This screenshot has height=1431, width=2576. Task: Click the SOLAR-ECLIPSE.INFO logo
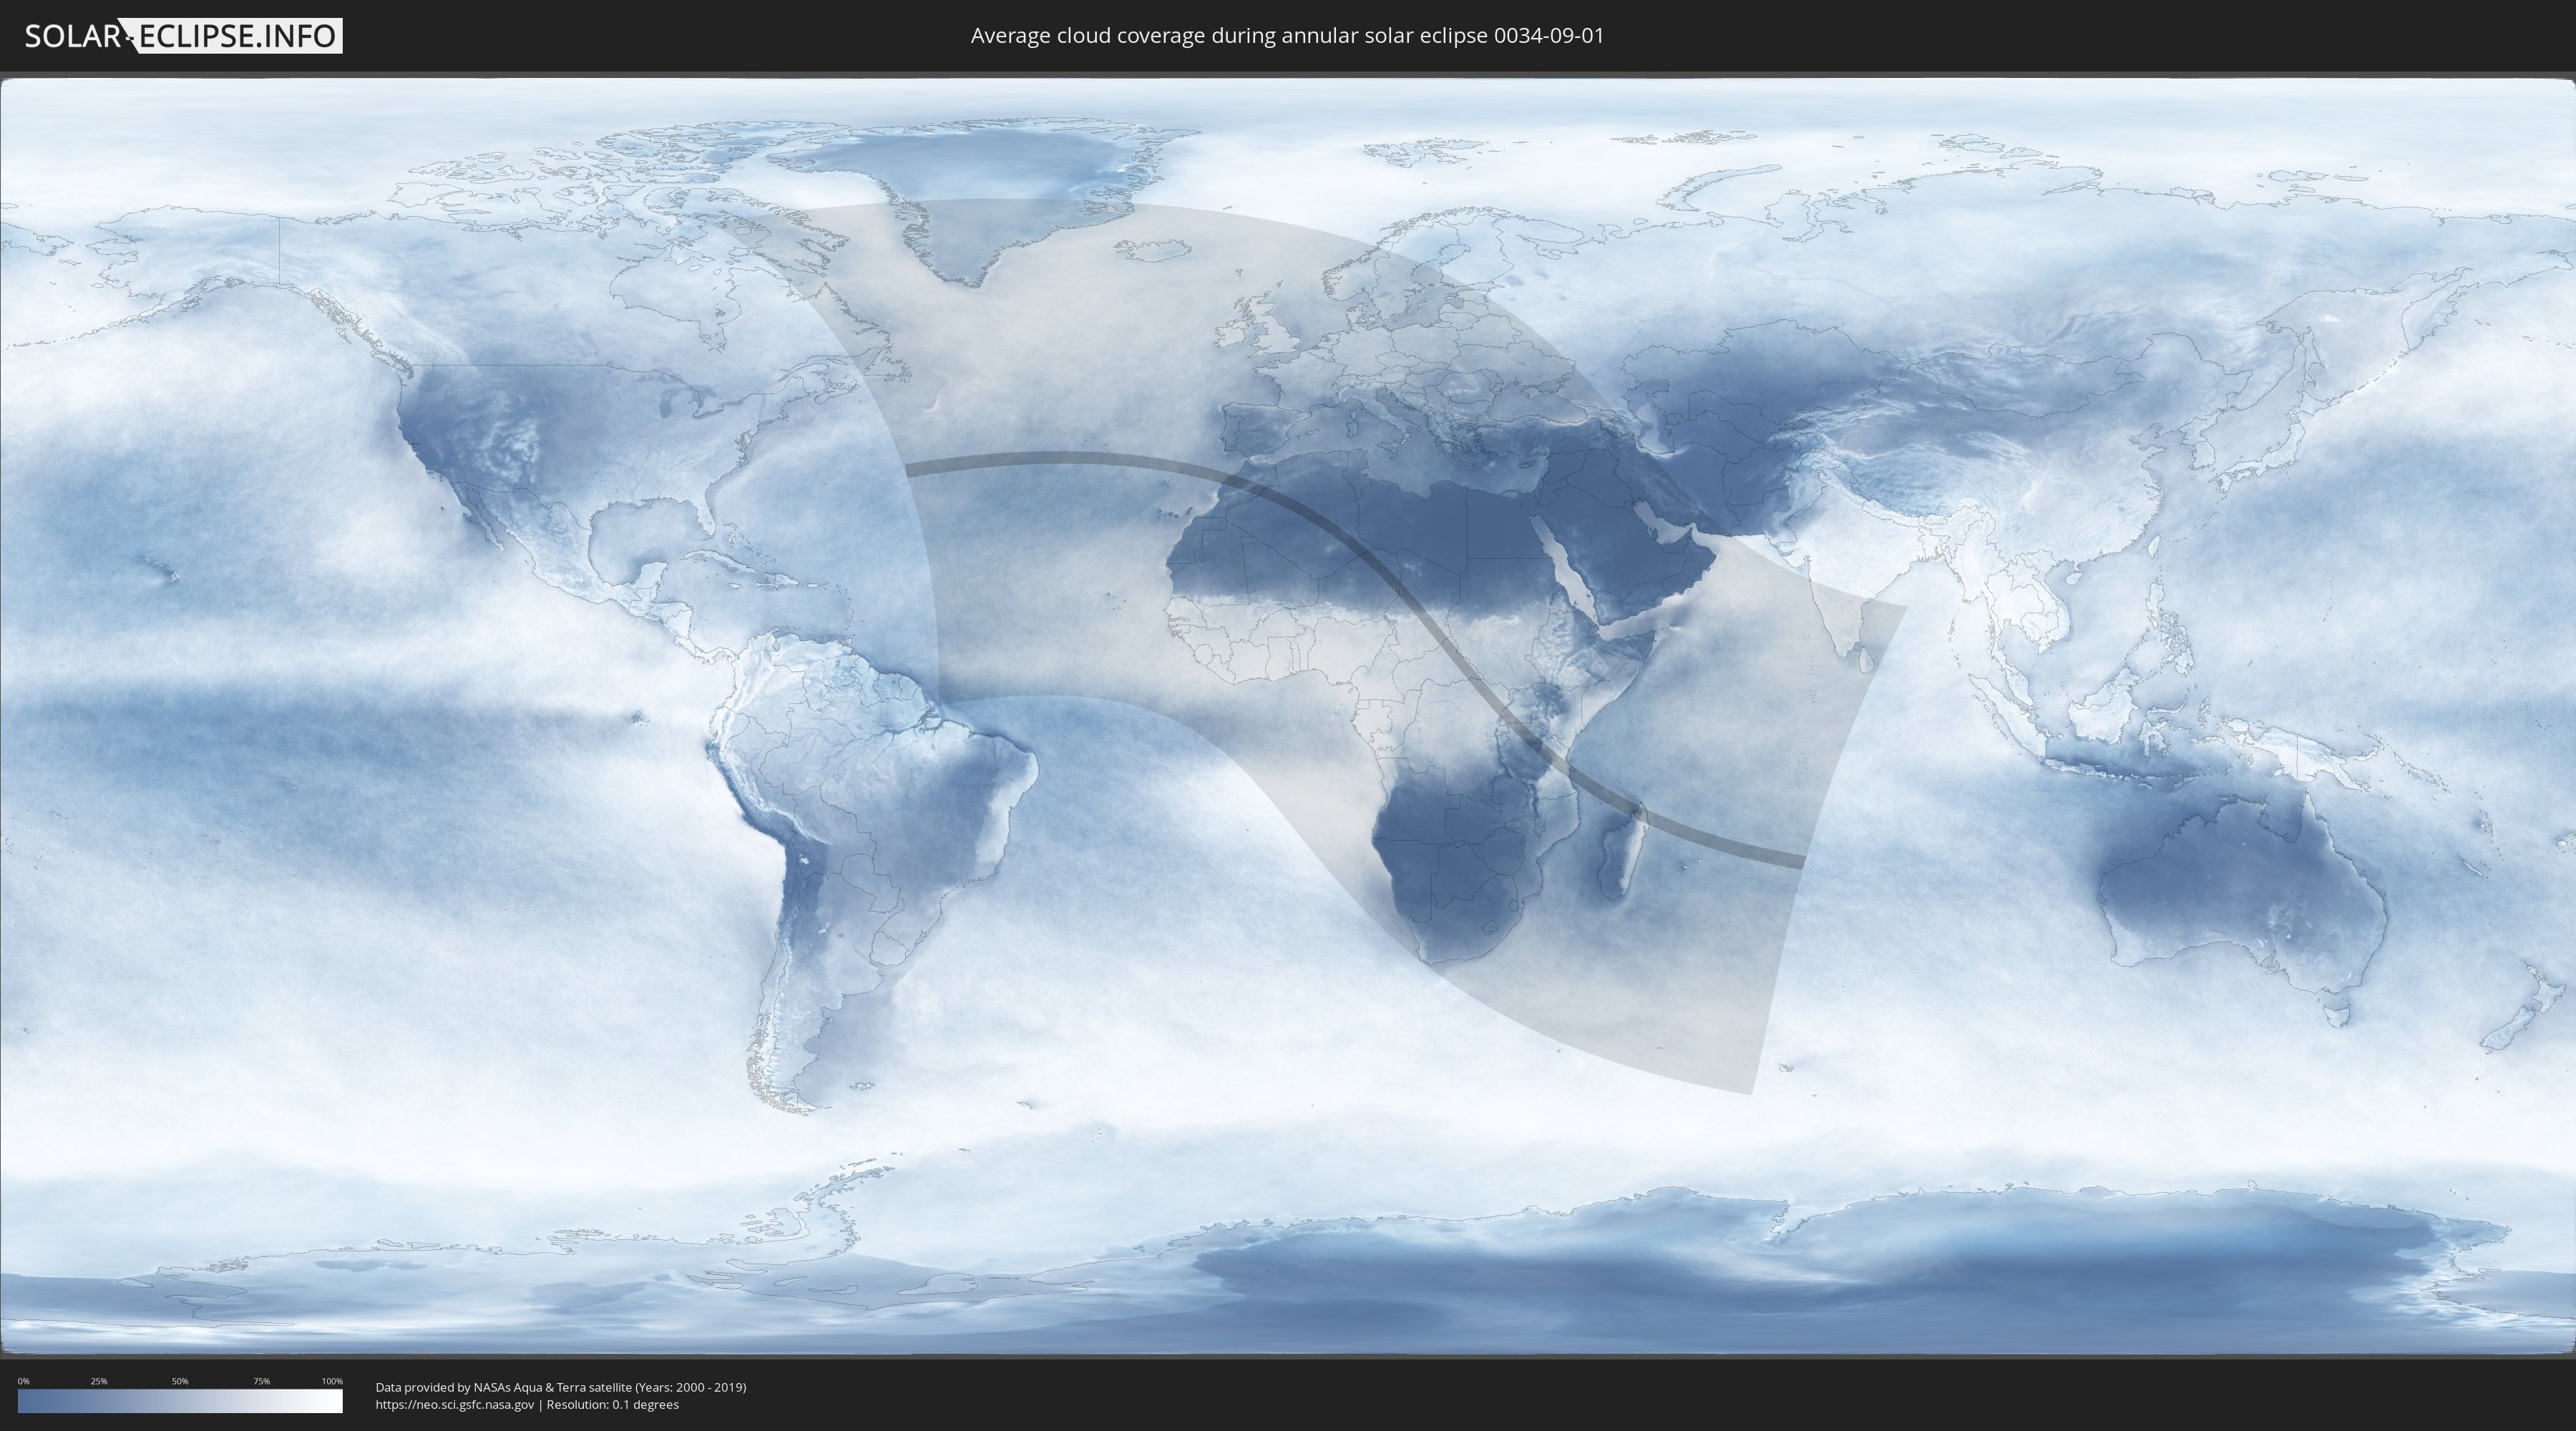[x=182, y=36]
